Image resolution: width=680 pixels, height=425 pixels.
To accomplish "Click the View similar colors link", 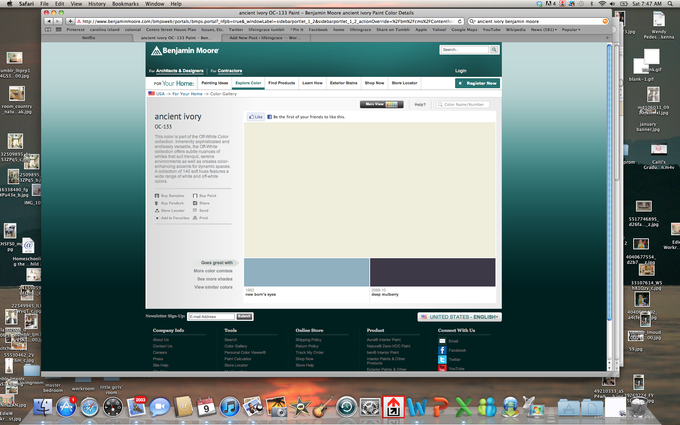I will tap(213, 287).
